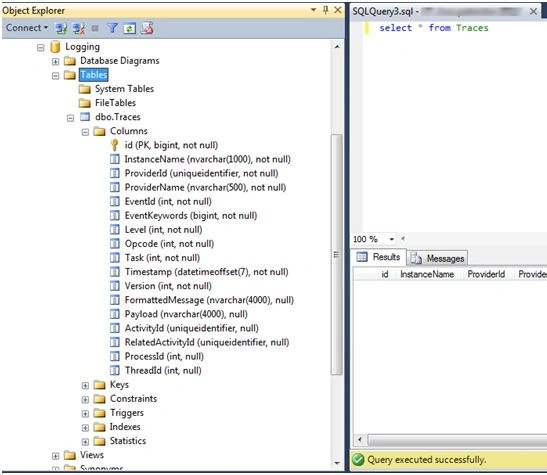The width and height of the screenshot is (547, 475).
Task: Open the 100 % zoom dropdown
Action: click(x=392, y=239)
